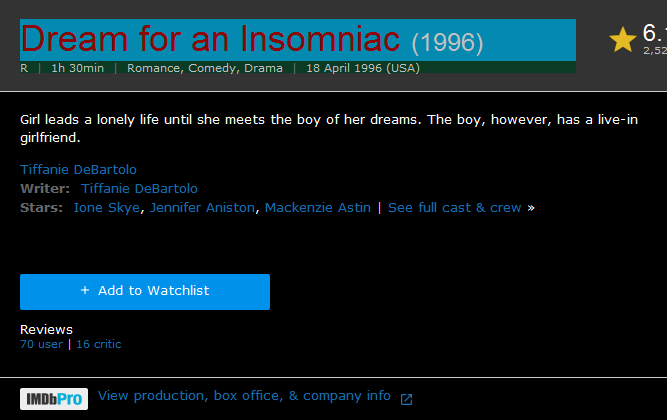Open the 16 critic reviews
667x420 pixels.
pyautogui.click(x=99, y=344)
